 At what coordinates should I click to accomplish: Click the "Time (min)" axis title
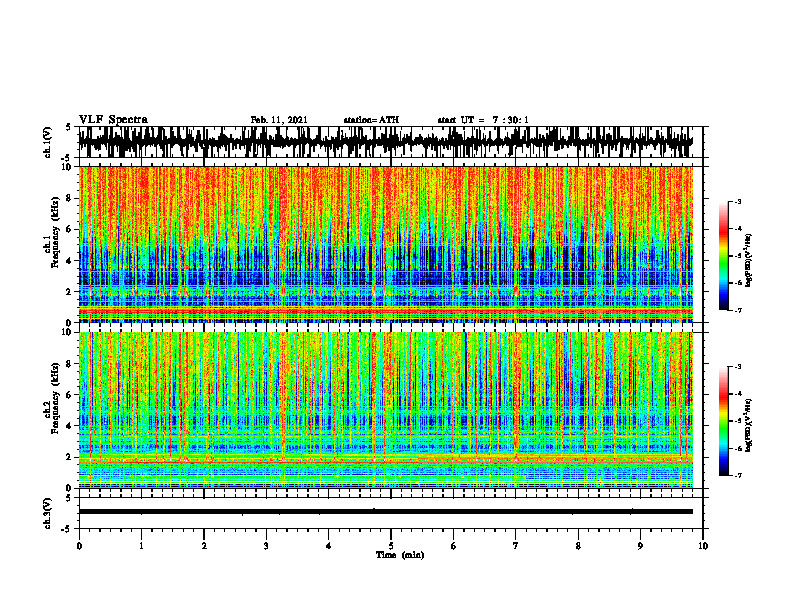(x=400, y=555)
